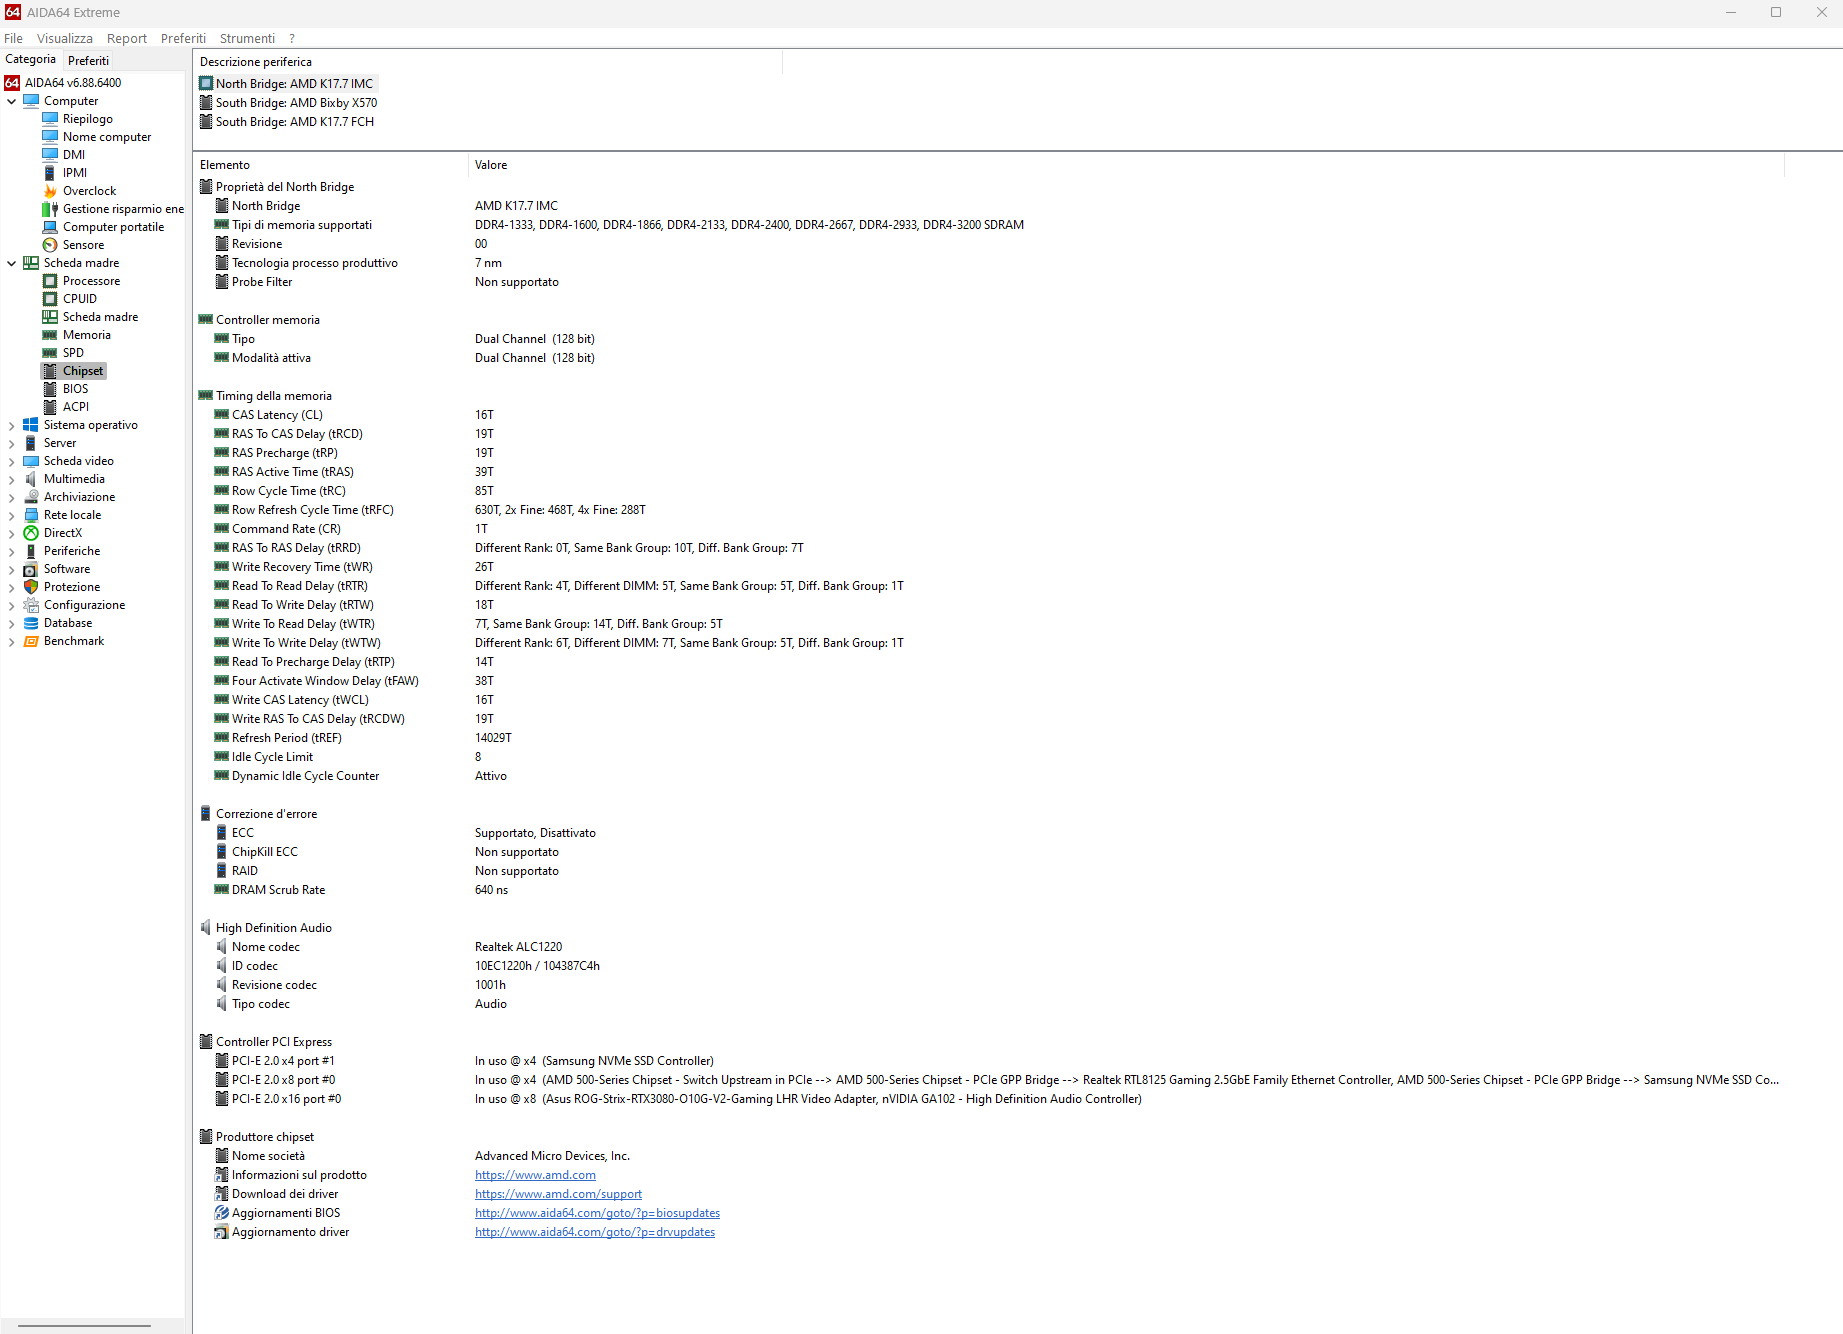The height and width of the screenshot is (1334, 1843).
Task: Expand the Rete locale node
Action: (12, 515)
